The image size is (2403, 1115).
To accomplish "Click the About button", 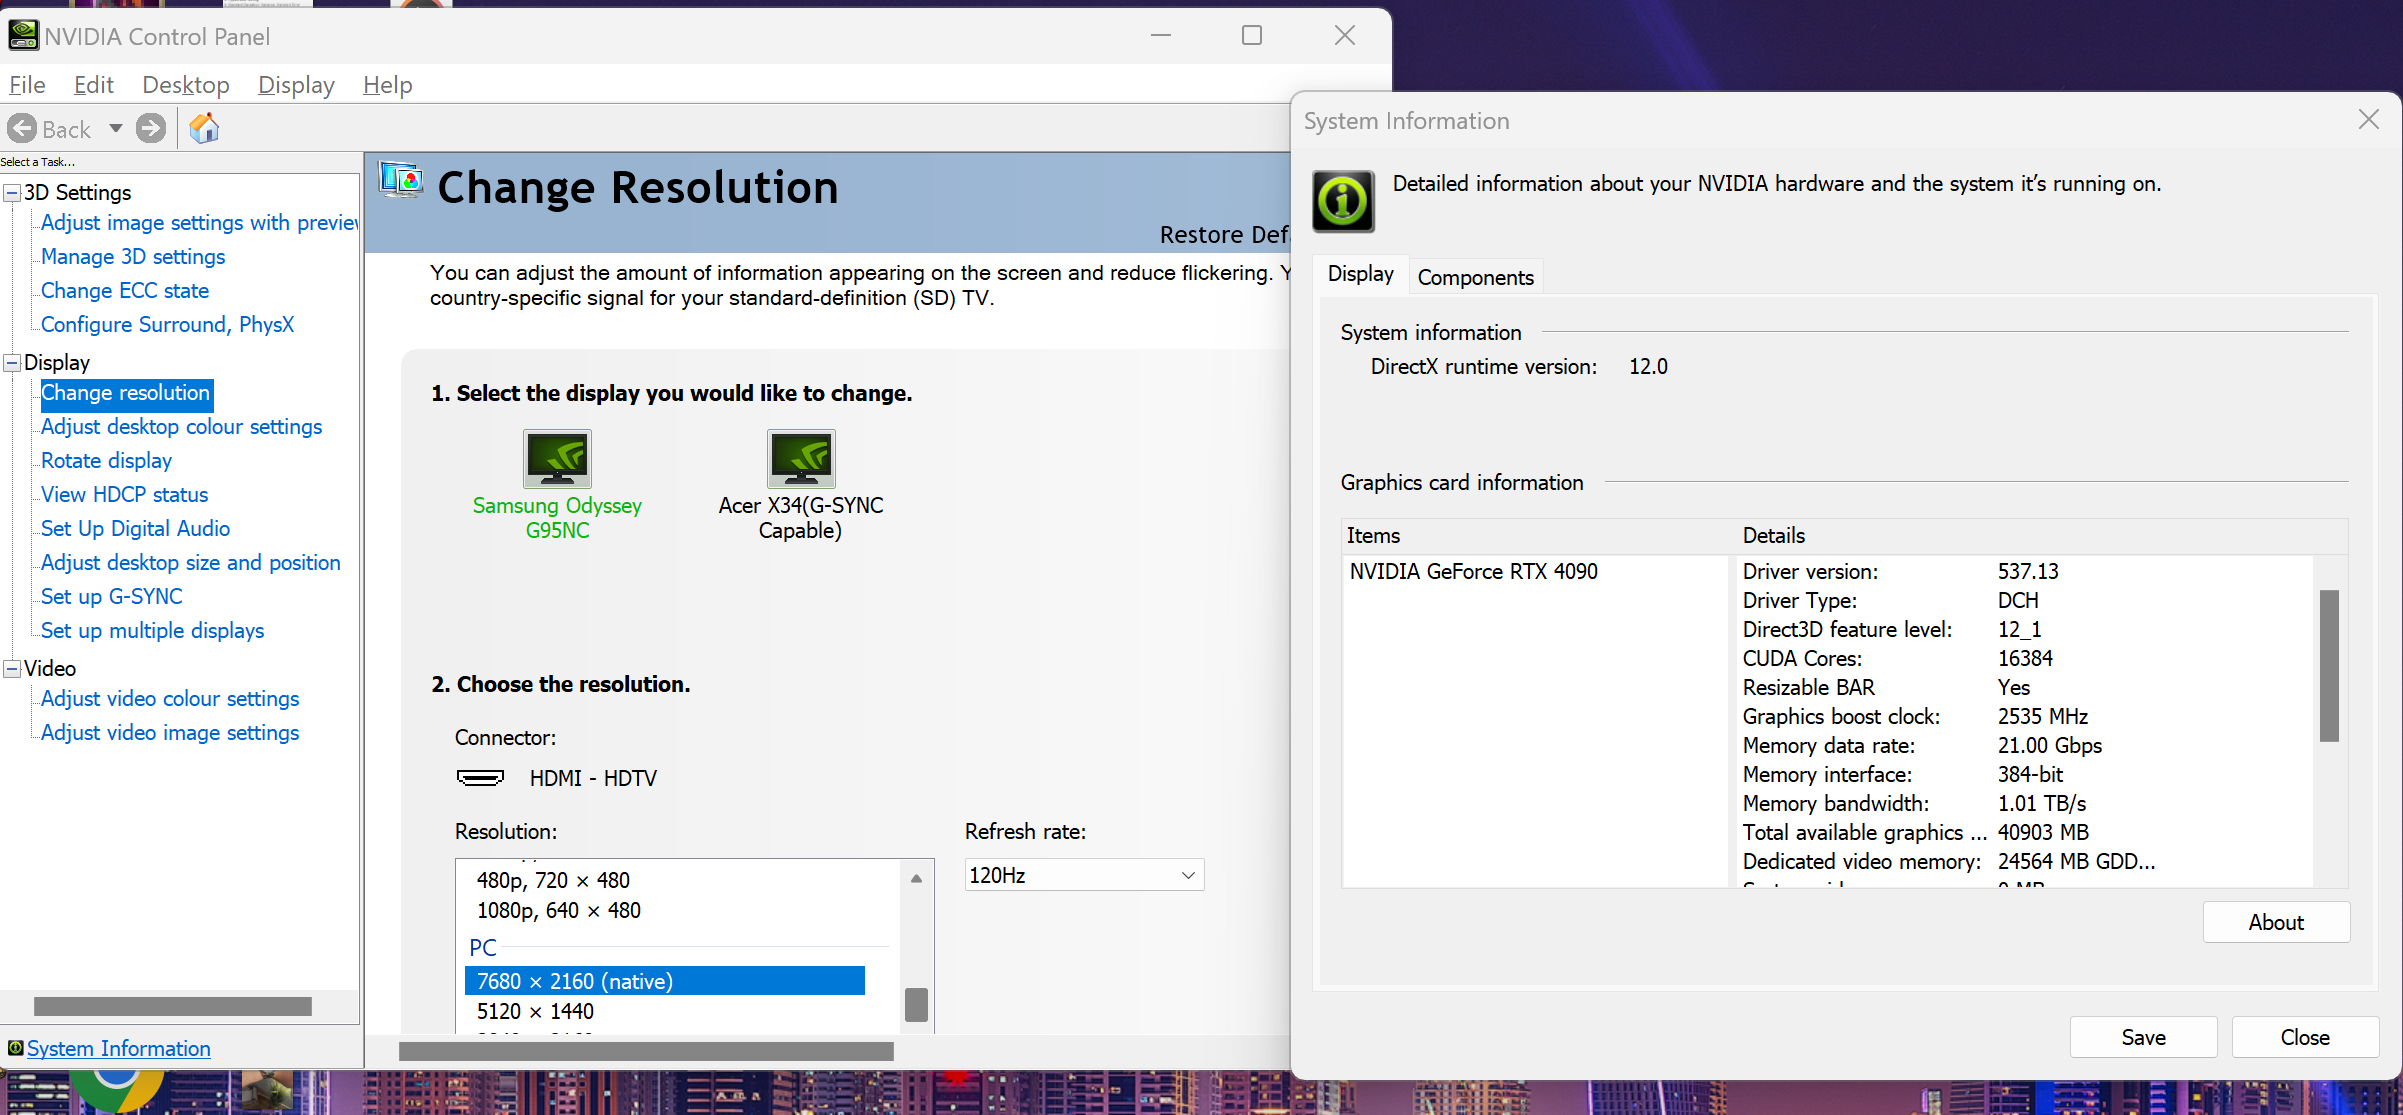I will tap(2275, 922).
